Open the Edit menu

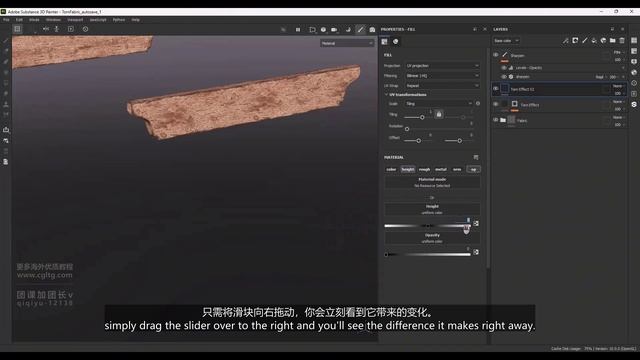pyautogui.click(x=19, y=20)
